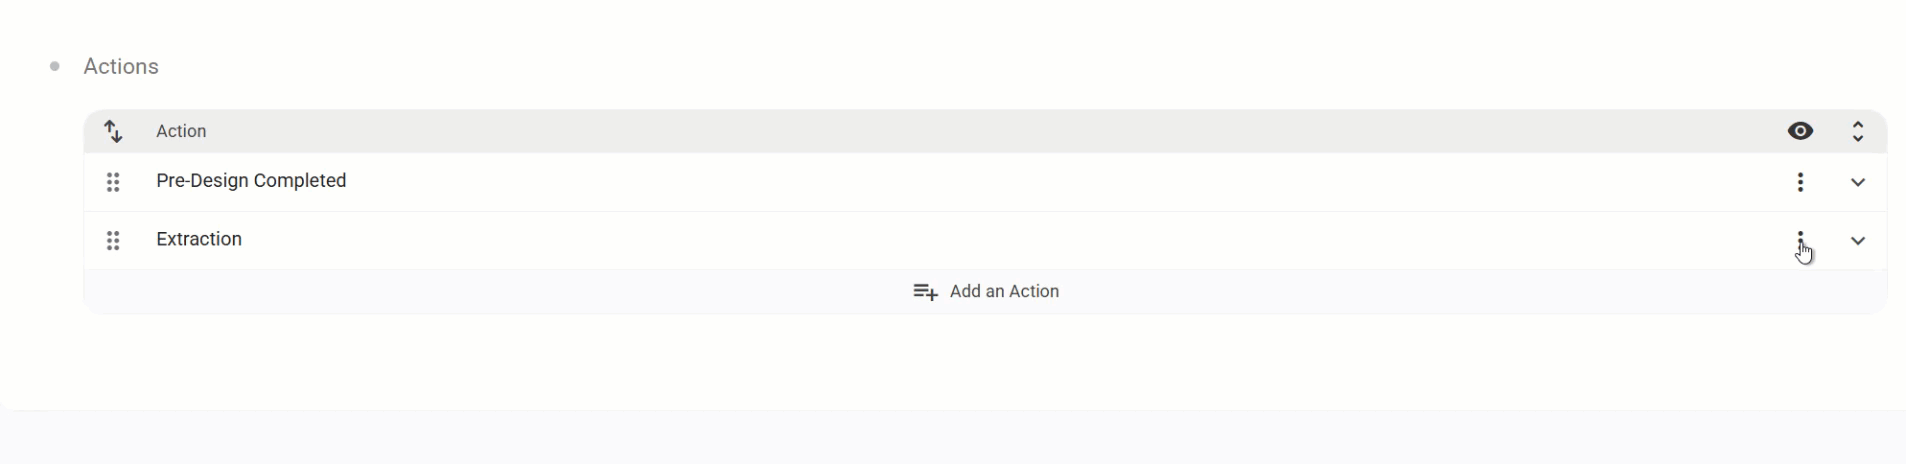This screenshot has width=1906, height=464.
Task: Expand the Extraction row using its chevron
Action: tap(1858, 240)
